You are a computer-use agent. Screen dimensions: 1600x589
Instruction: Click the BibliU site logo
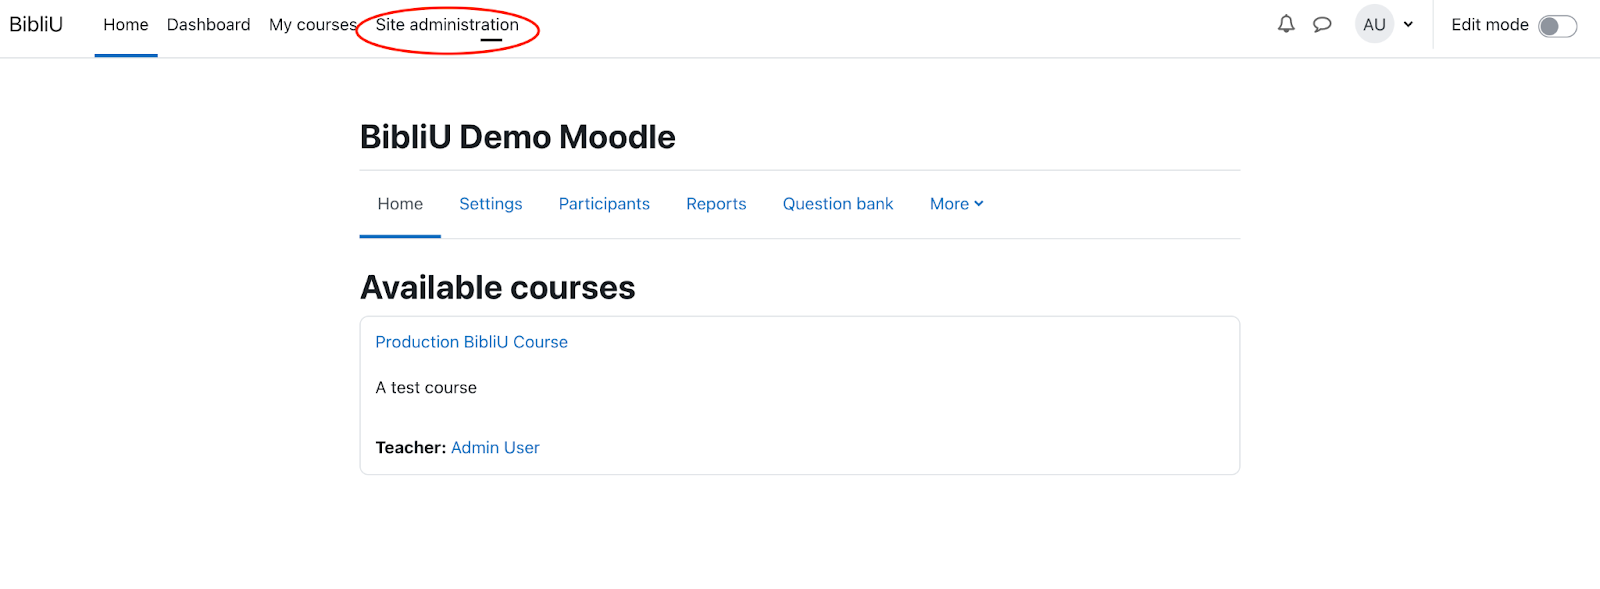point(36,24)
